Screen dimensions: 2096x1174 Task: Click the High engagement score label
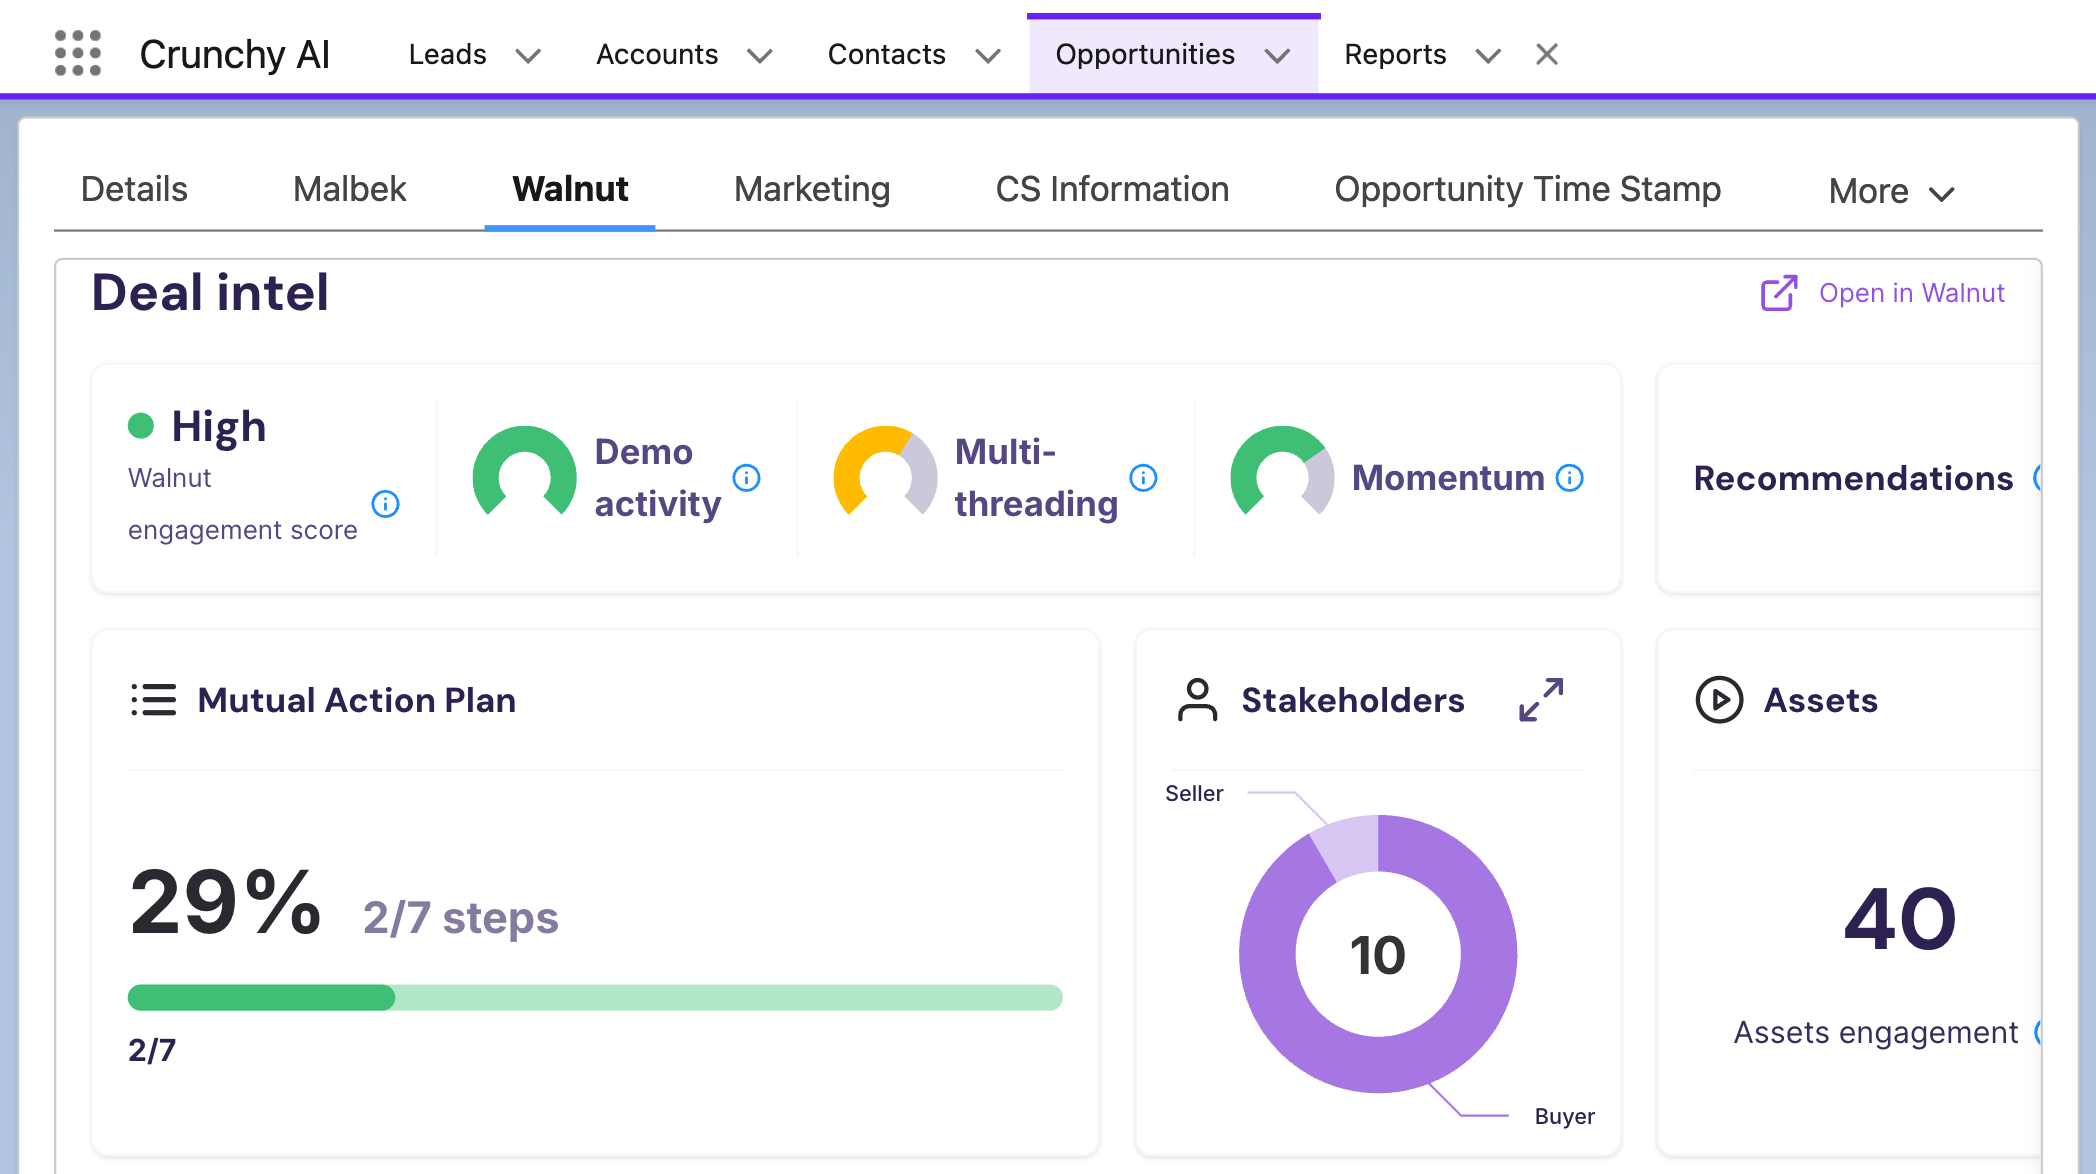(218, 426)
